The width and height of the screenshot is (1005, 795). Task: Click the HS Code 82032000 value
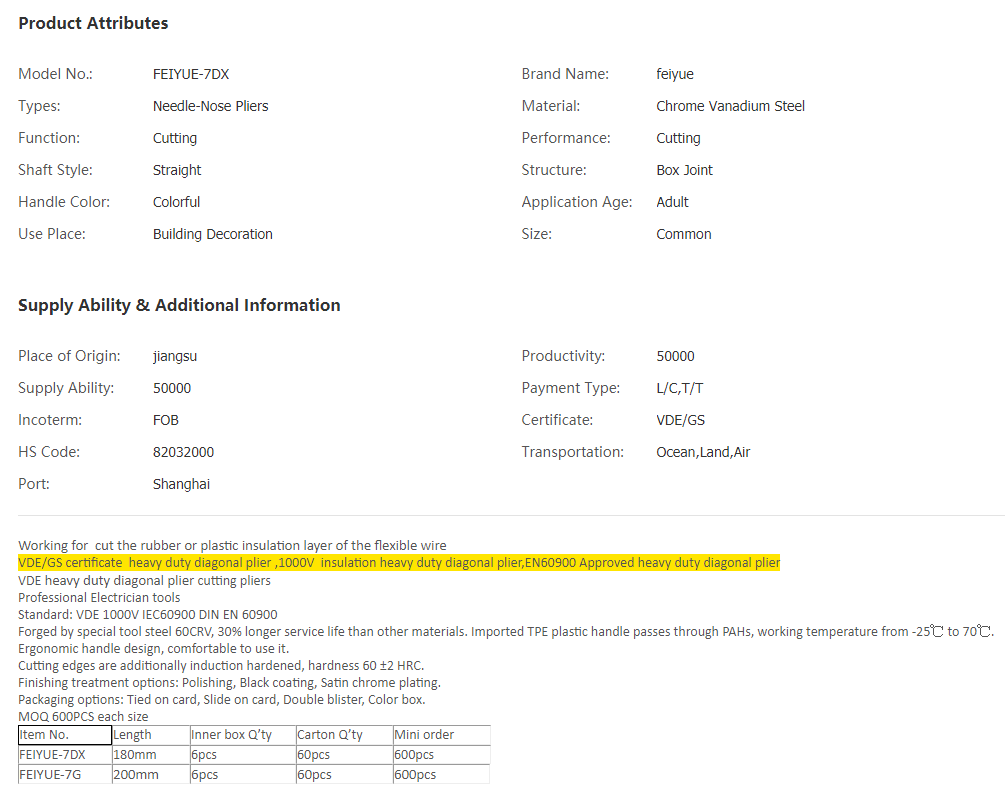point(183,452)
